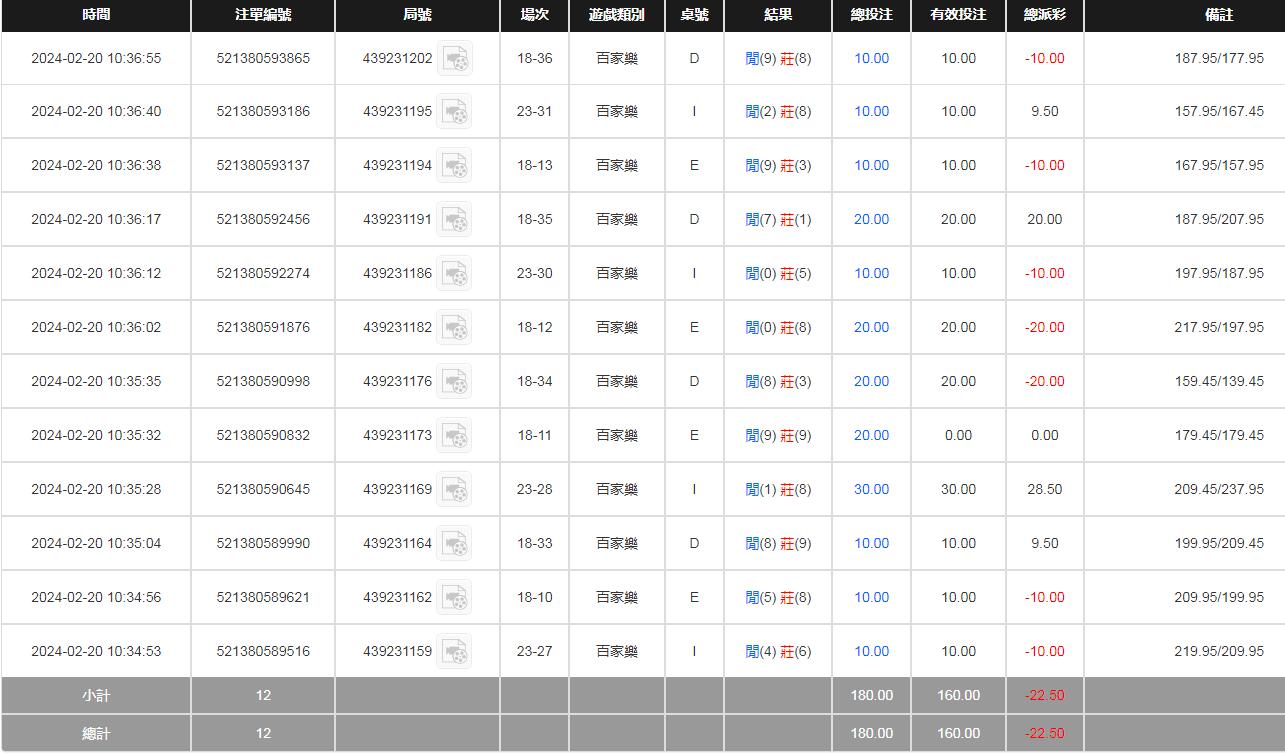Play replay icon beside round 439231194

click(455, 166)
